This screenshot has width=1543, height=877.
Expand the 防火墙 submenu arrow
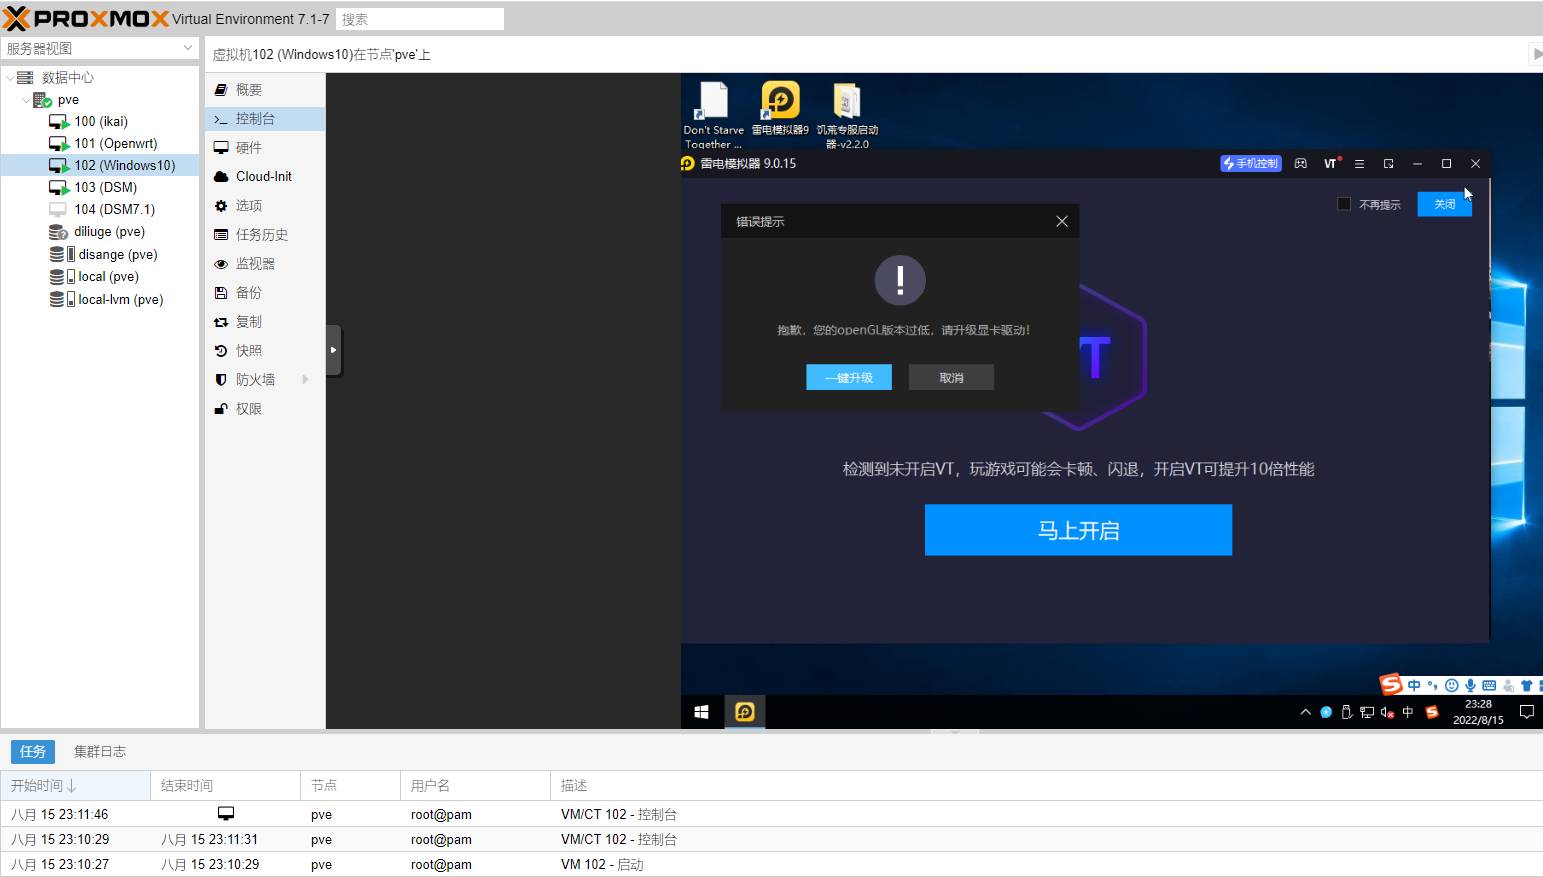coord(305,380)
